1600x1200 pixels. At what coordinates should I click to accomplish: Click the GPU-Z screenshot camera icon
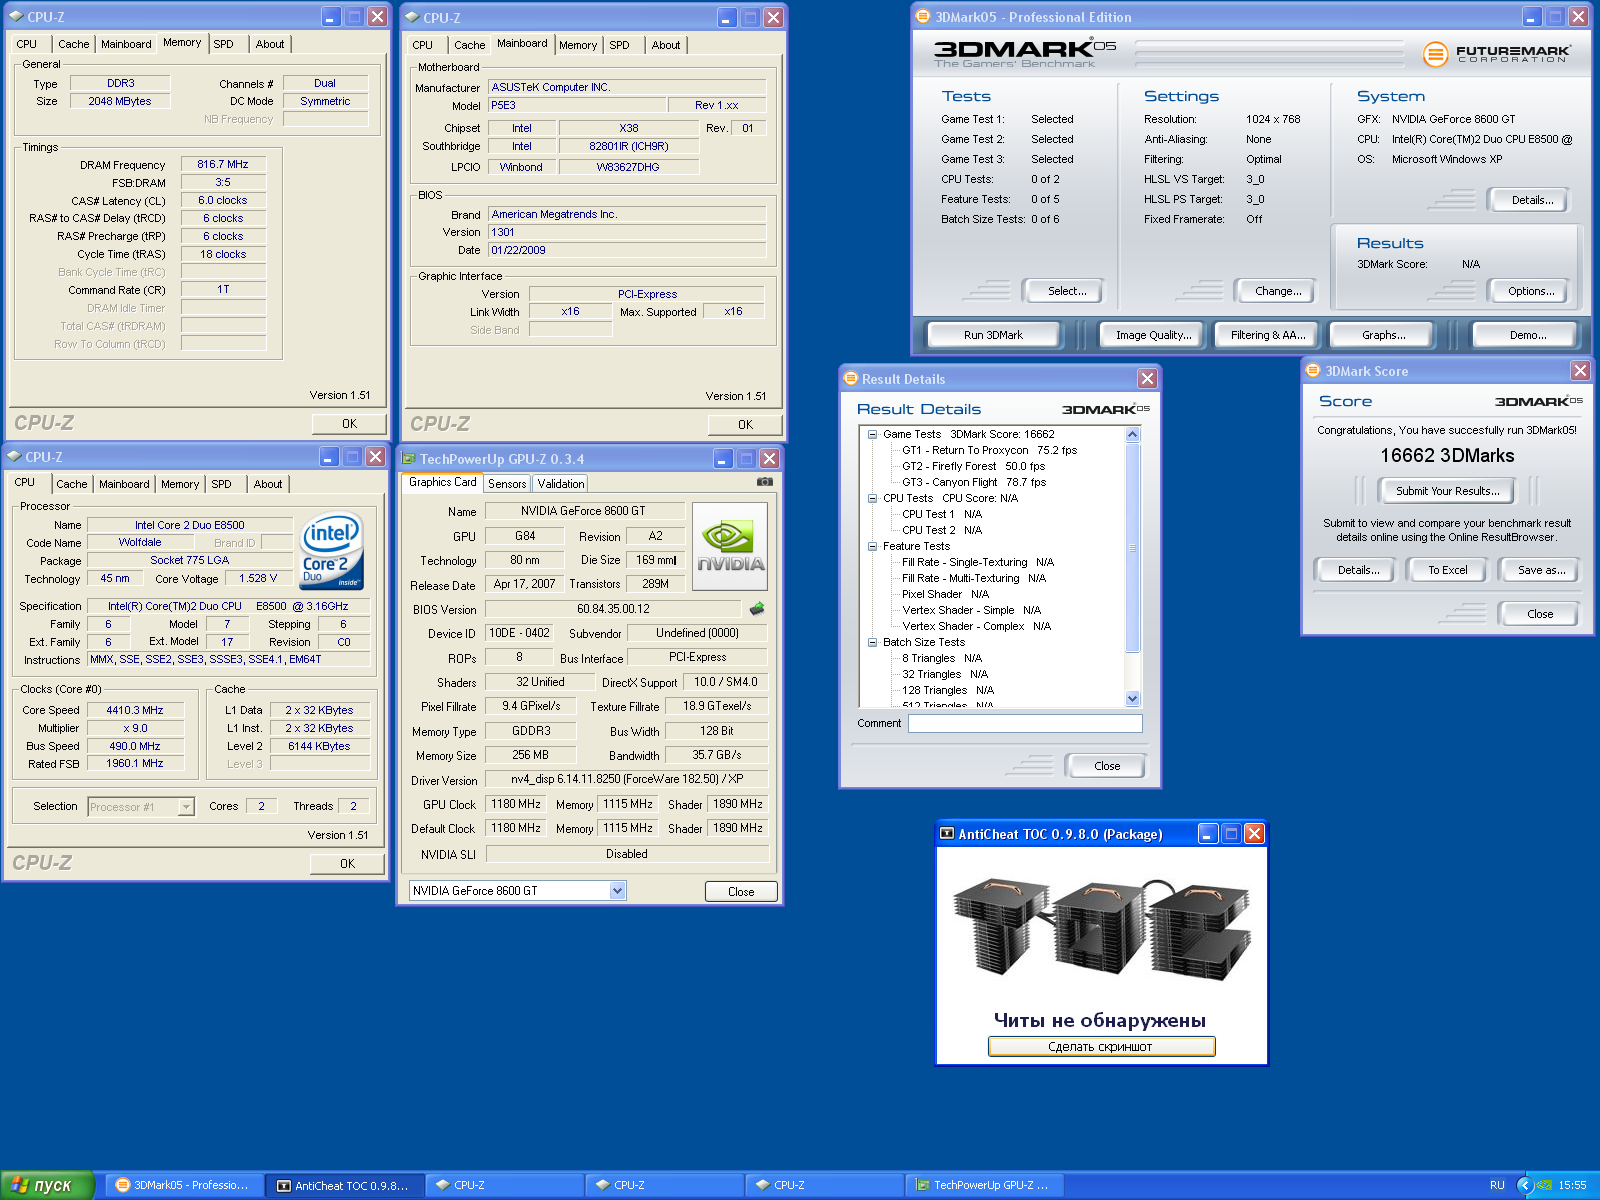[x=765, y=482]
